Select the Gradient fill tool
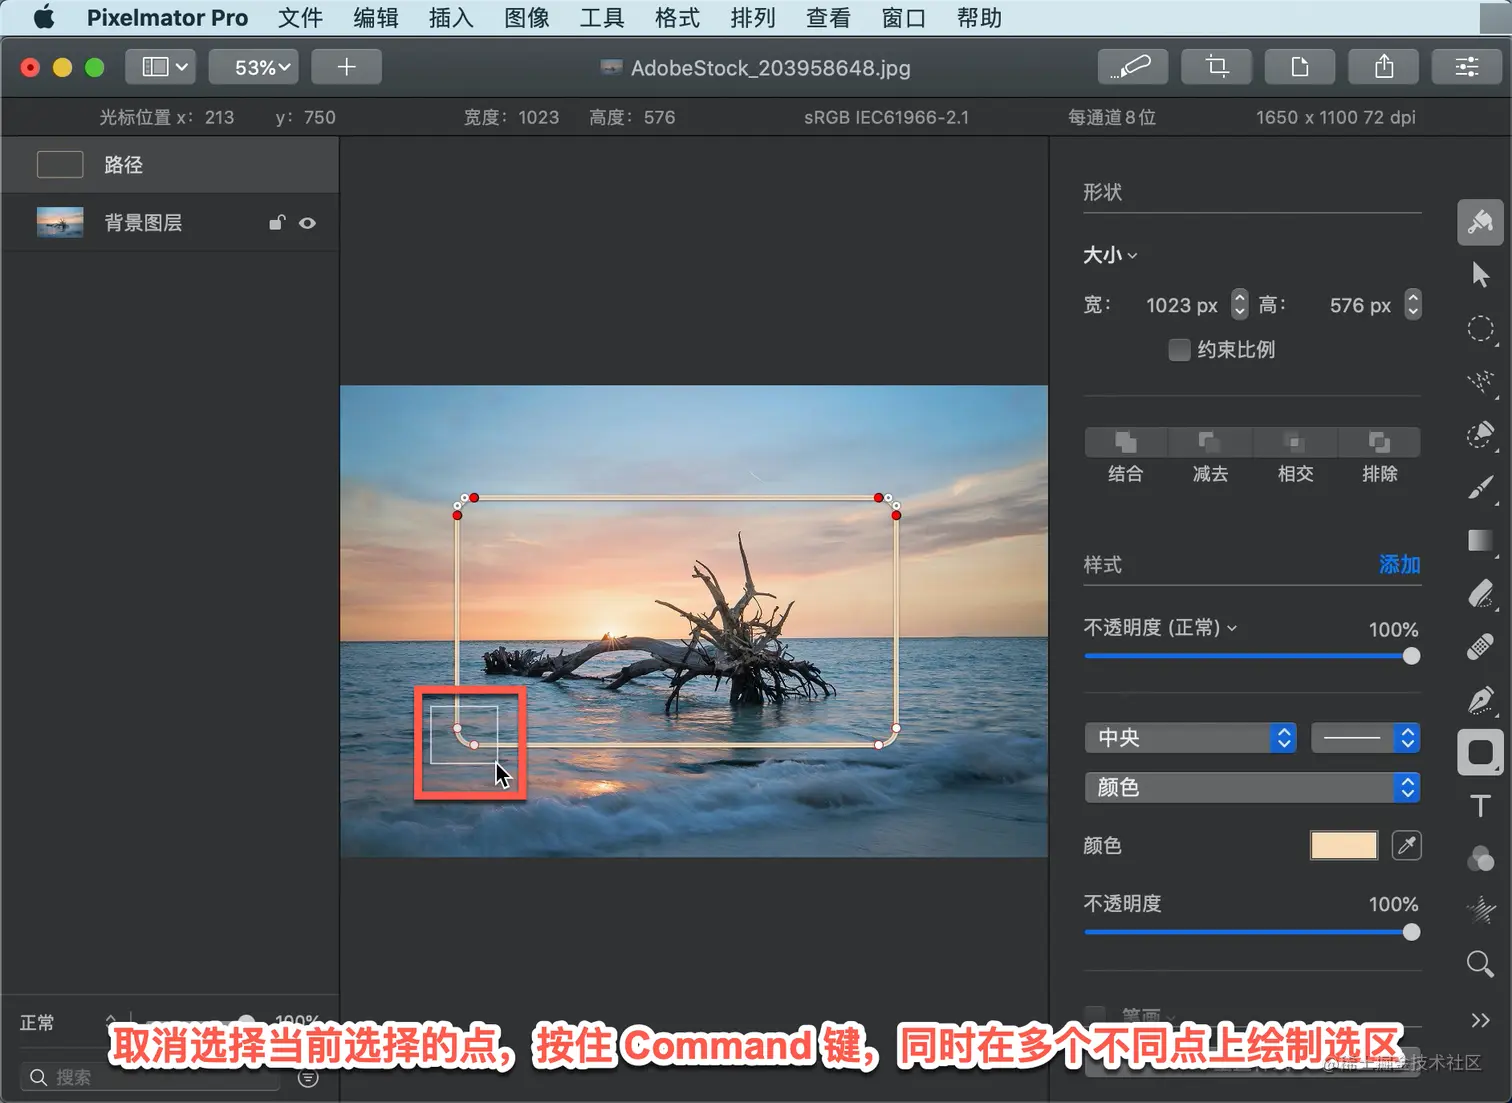This screenshot has height=1103, width=1512. coord(1480,541)
